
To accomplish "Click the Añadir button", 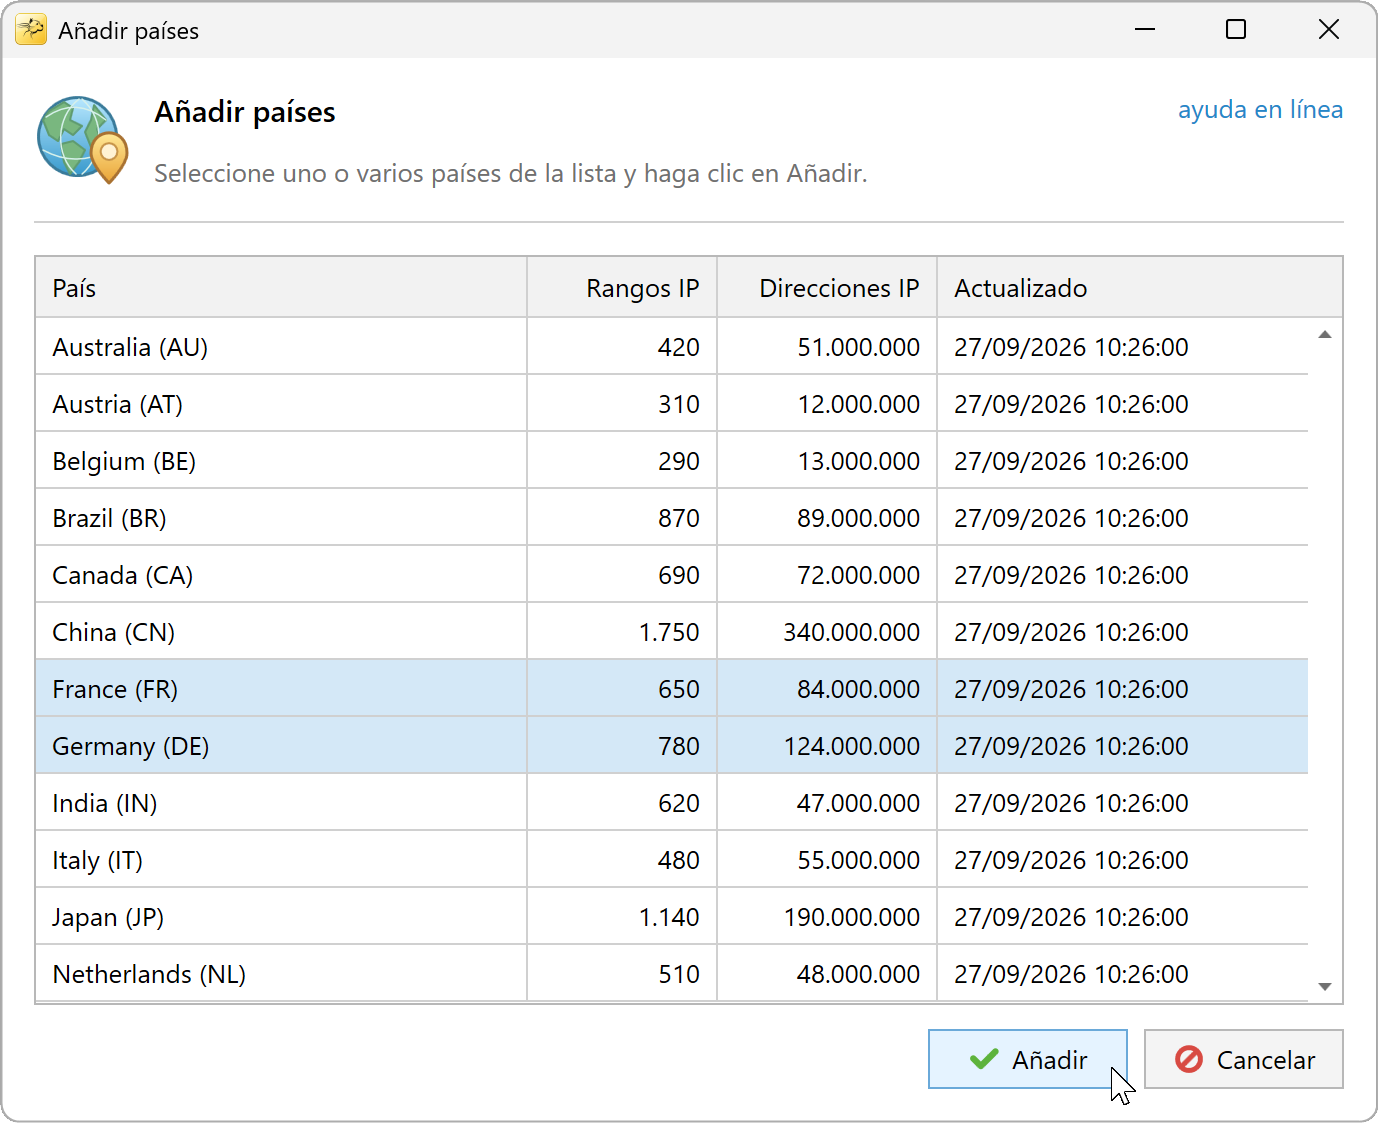I will 1028,1059.
